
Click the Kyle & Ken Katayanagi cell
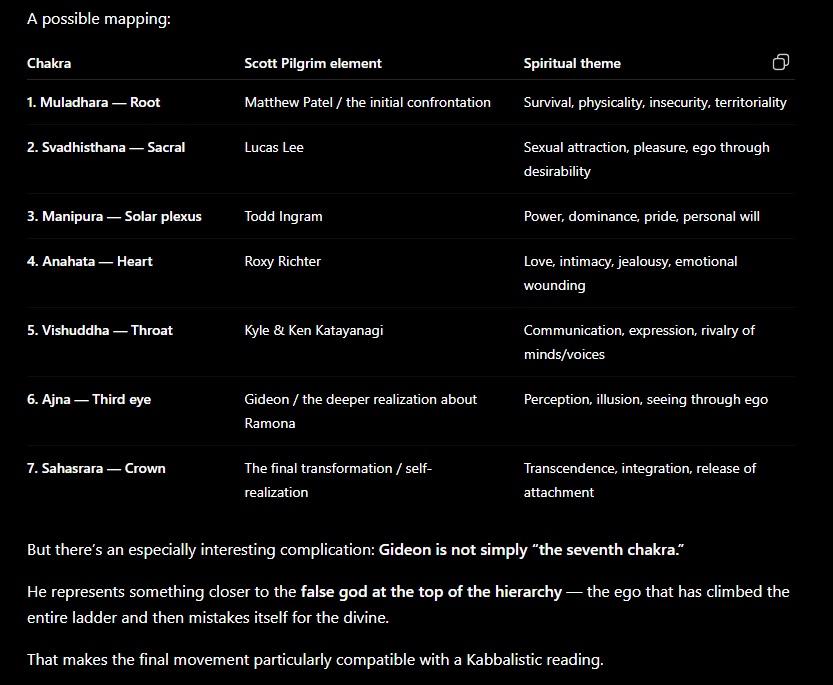click(313, 330)
